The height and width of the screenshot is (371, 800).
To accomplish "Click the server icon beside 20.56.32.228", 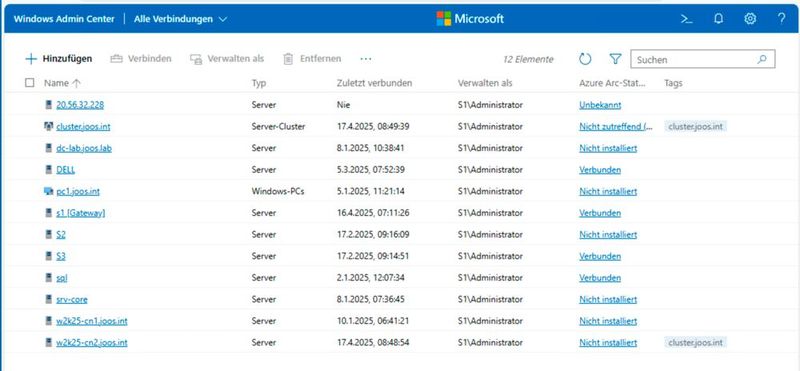I will pyautogui.click(x=48, y=105).
